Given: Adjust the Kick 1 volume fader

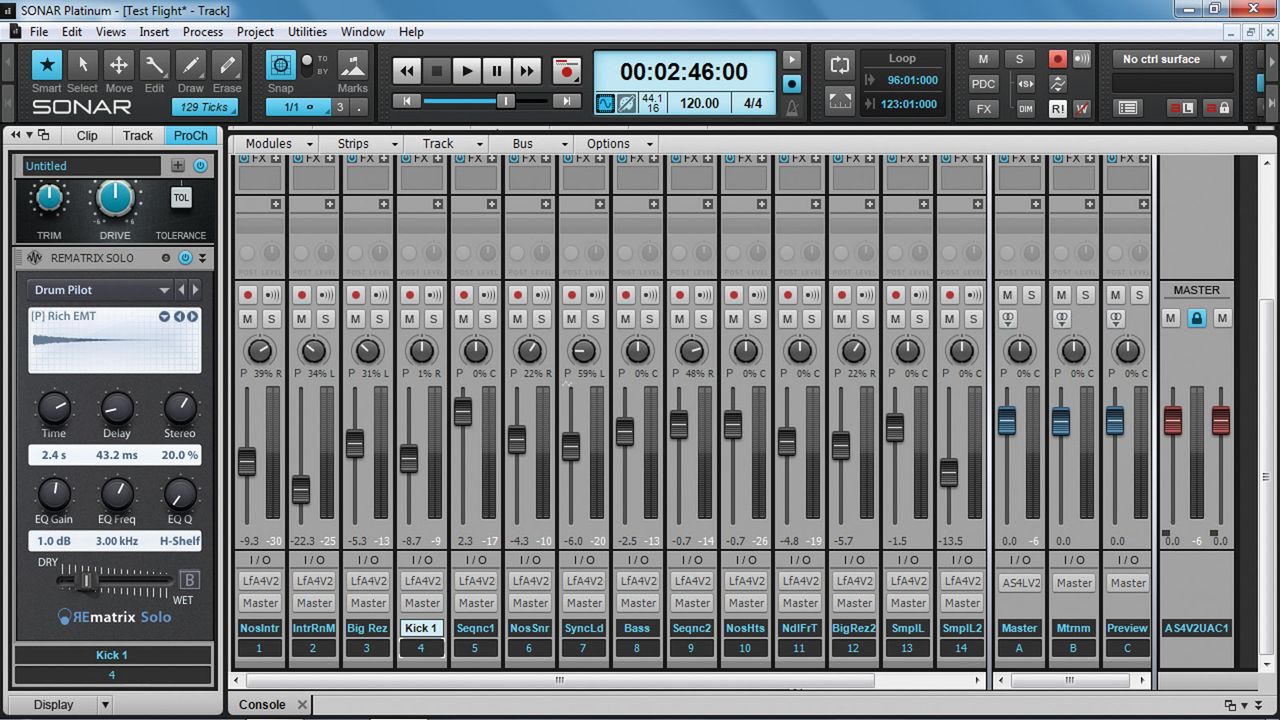Looking at the screenshot, I should coord(409,458).
